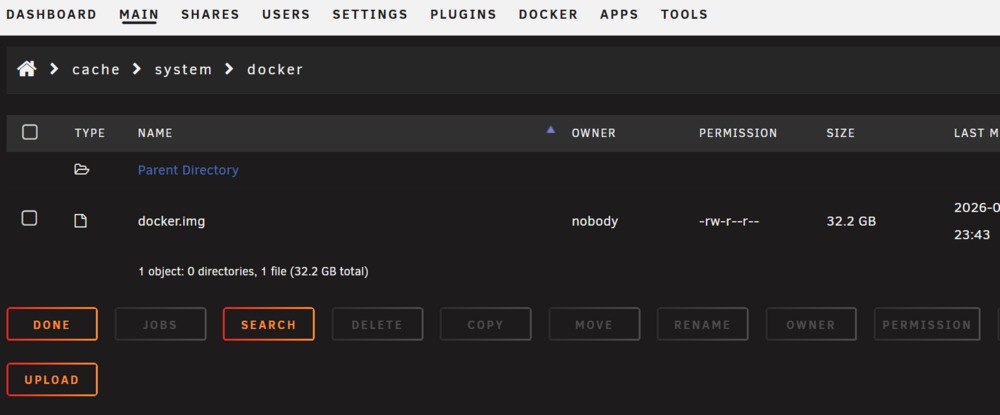Open the Parent Directory link

pyautogui.click(x=188, y=170)
